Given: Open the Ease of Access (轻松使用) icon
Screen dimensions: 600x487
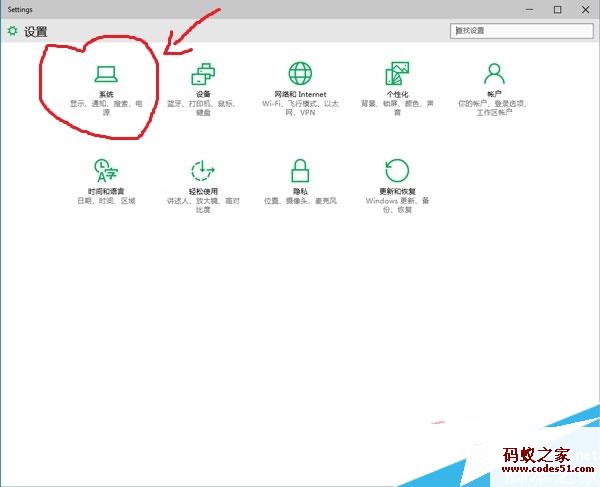Looking at the screenshot, I should coord(203,171).
